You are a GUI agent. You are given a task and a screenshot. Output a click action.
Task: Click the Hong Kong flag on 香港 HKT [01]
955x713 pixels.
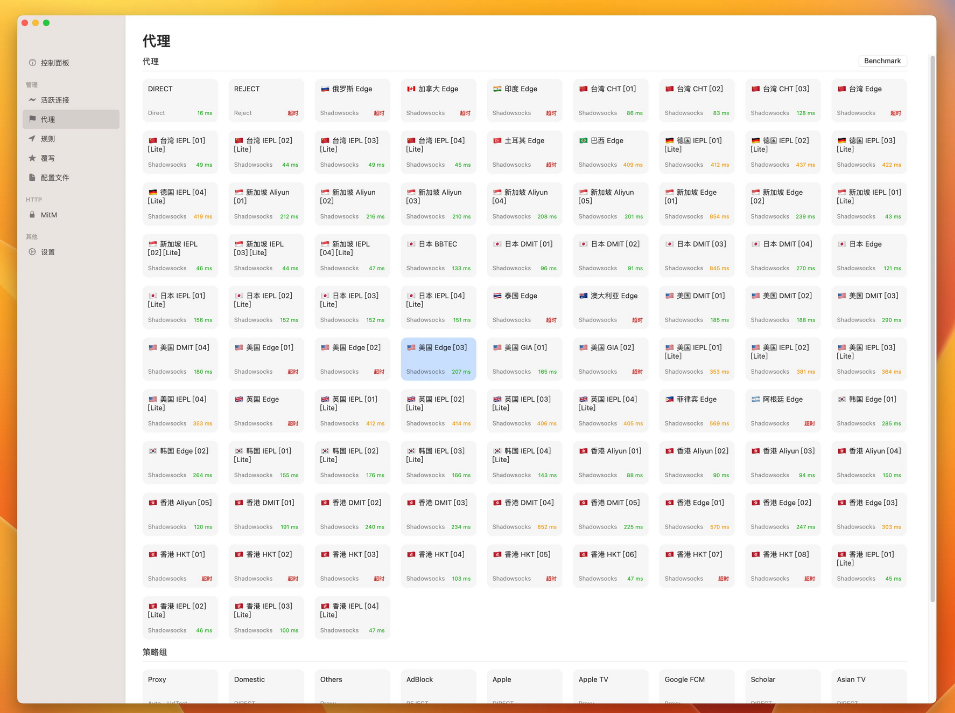coord(153,555)
